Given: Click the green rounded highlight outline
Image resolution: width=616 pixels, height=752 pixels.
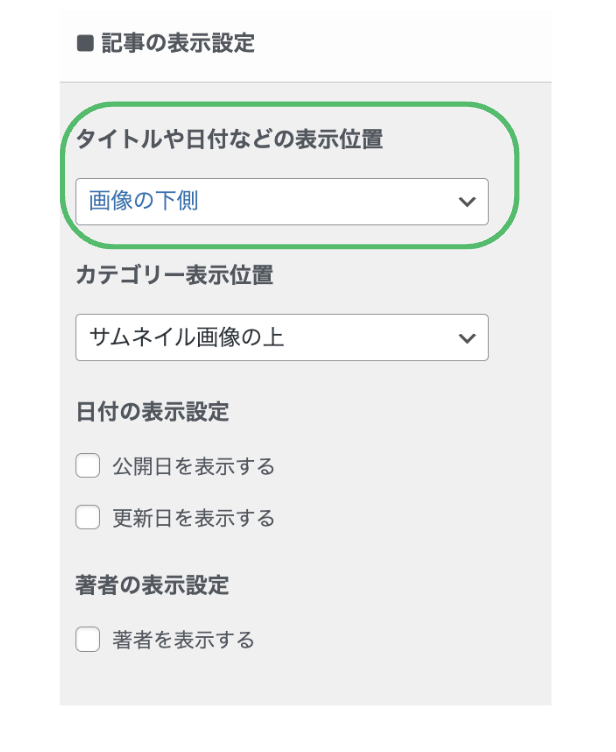Looking at the screenshot, I should (x=300, y=102).
